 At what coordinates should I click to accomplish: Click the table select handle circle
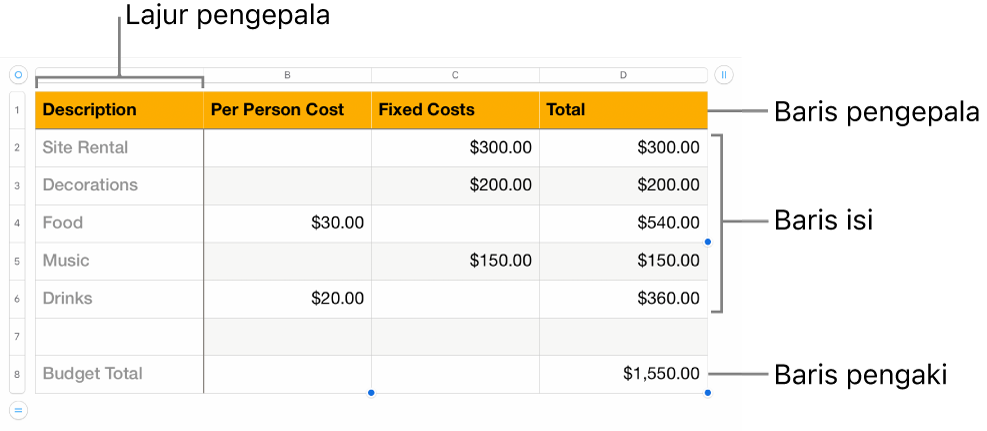click(x=18, y=74)
